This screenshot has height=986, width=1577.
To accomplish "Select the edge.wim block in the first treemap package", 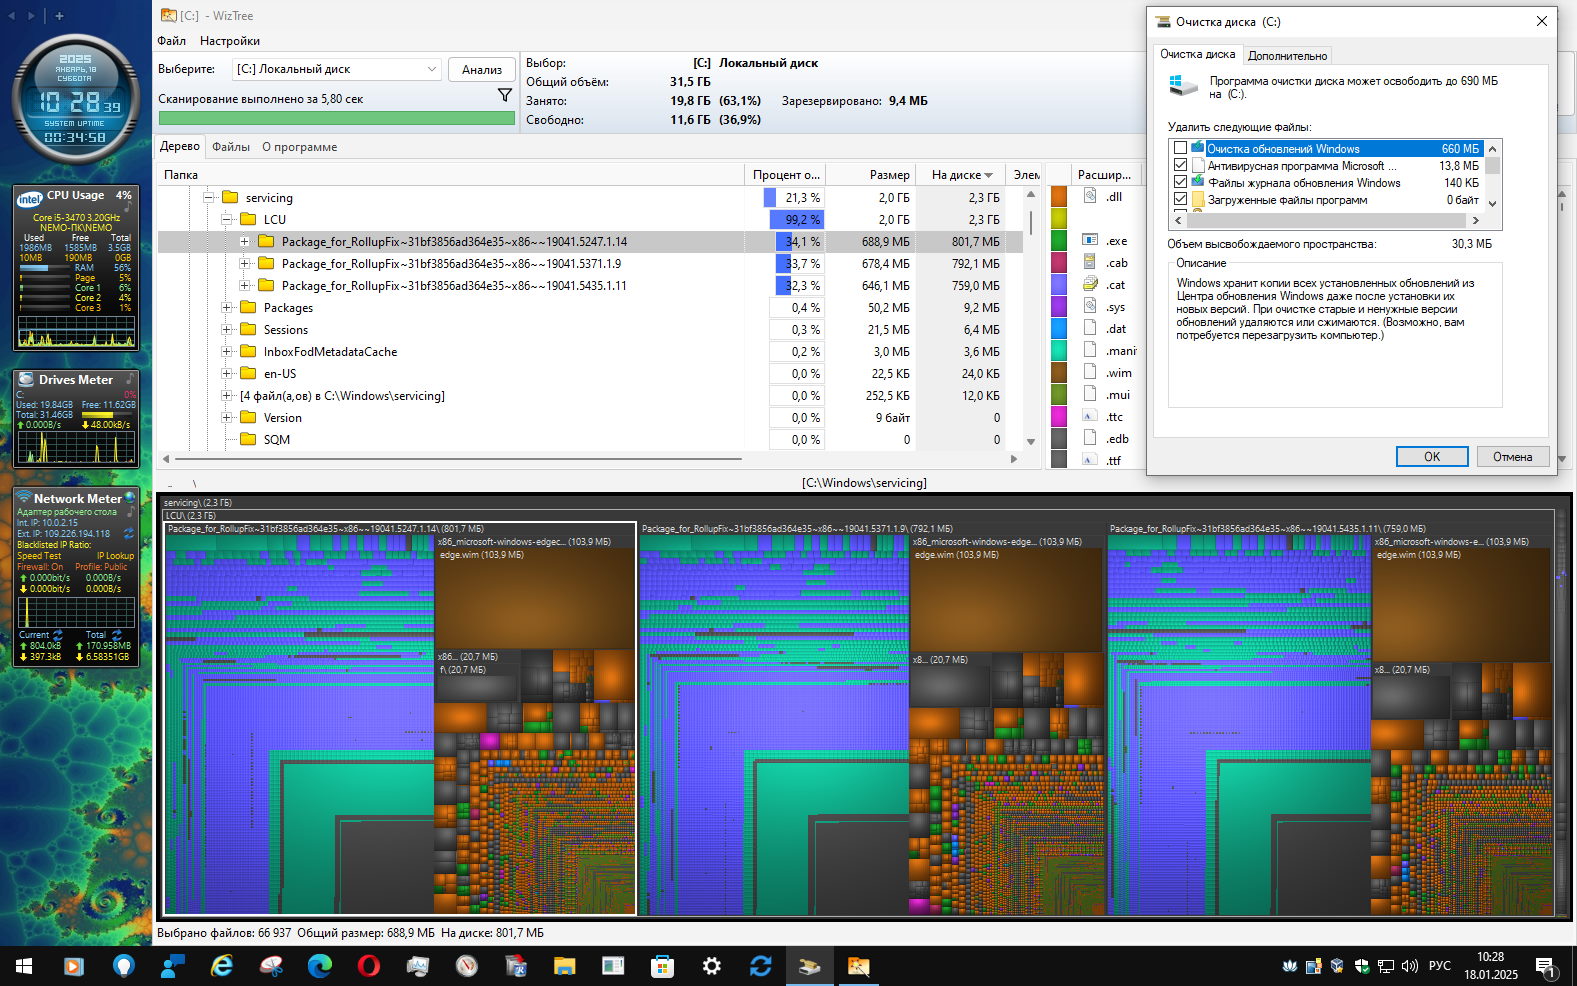I will point(534,600).
